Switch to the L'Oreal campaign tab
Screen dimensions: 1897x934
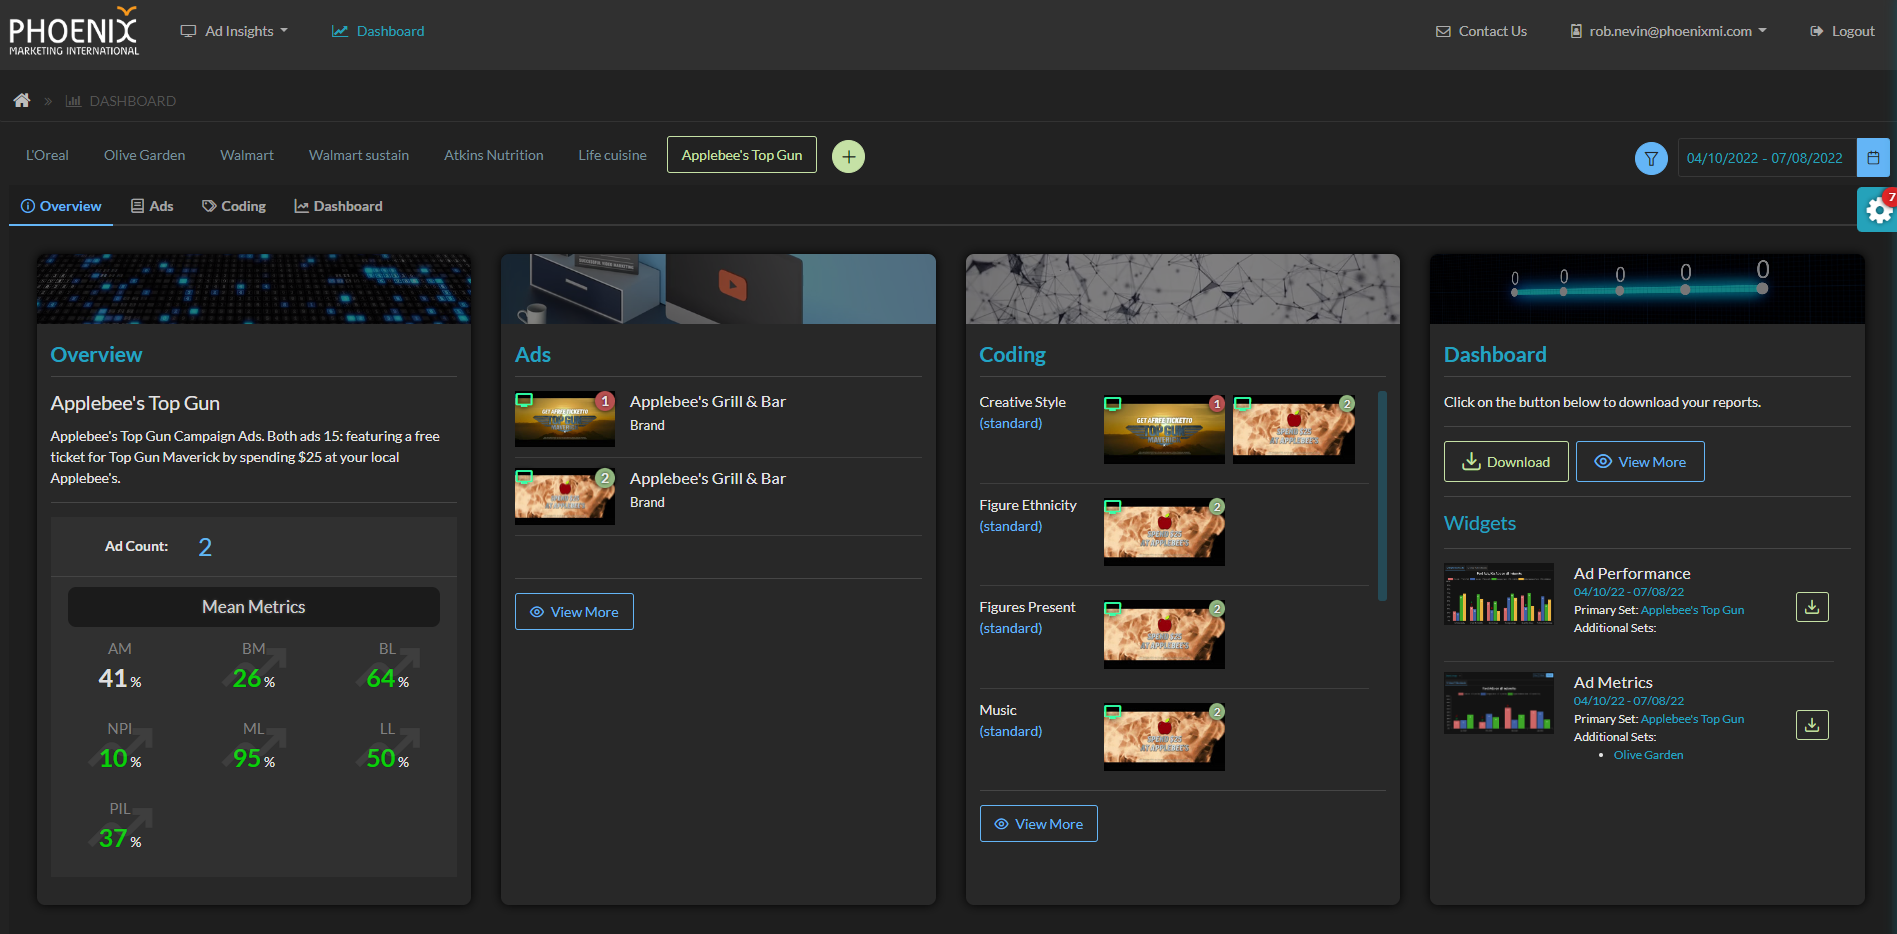point(47,155)
